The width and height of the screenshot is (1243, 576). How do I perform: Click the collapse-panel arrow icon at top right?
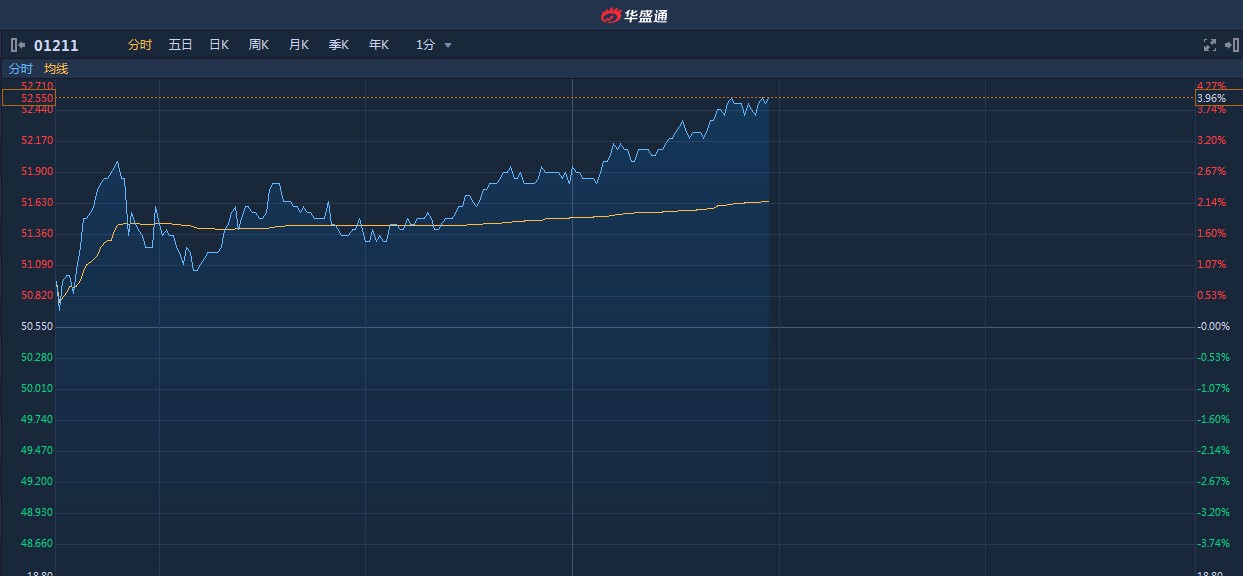(1231, 45)
